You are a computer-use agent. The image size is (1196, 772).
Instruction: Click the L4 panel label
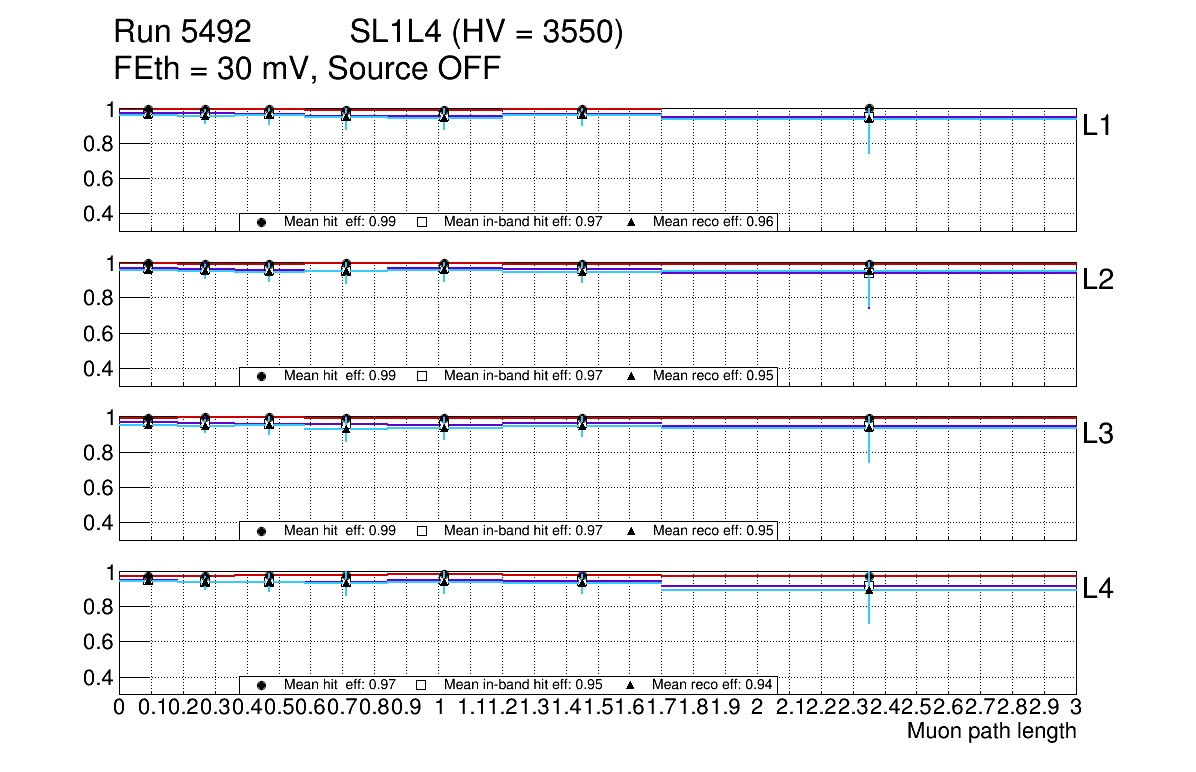1098,590
